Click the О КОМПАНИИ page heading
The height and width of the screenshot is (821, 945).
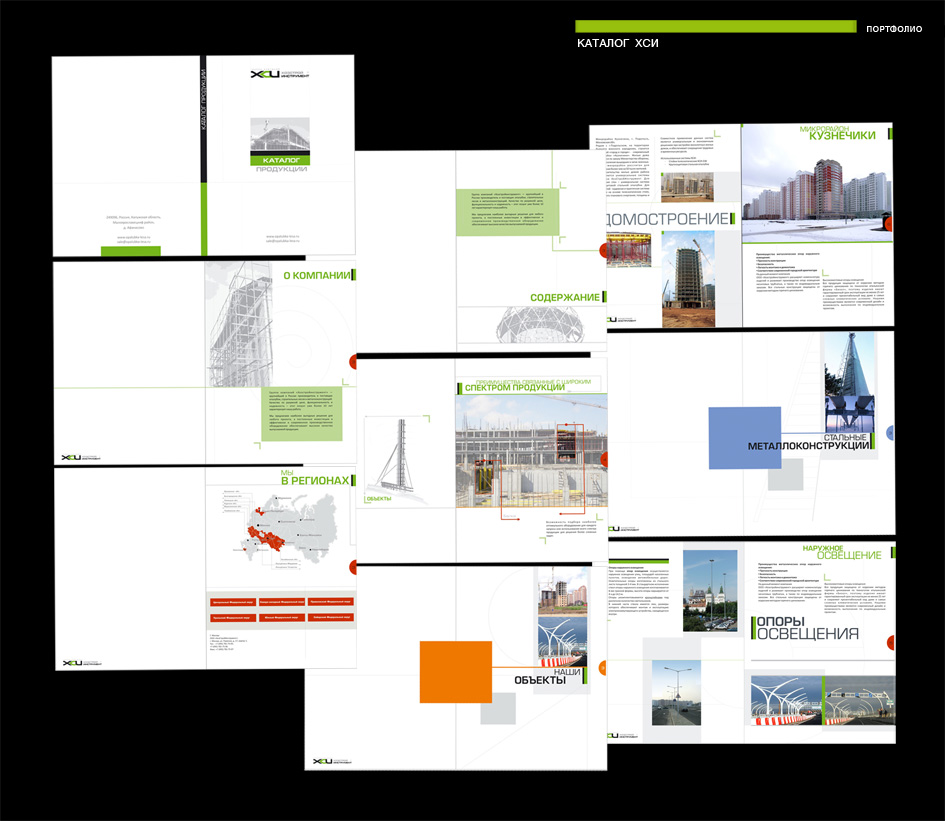[316, 275]
